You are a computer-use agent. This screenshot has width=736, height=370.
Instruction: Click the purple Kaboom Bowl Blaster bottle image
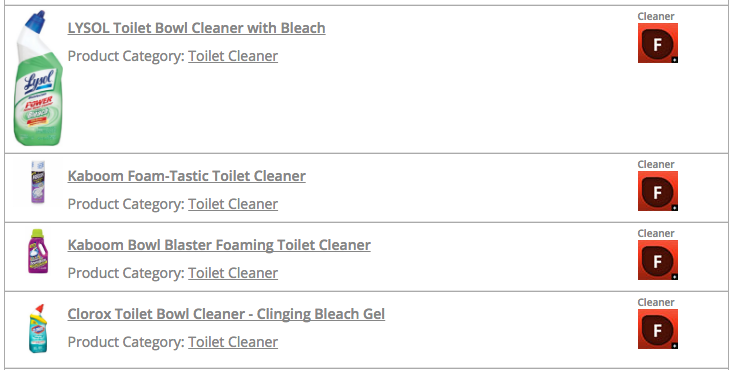pos(38,251)
